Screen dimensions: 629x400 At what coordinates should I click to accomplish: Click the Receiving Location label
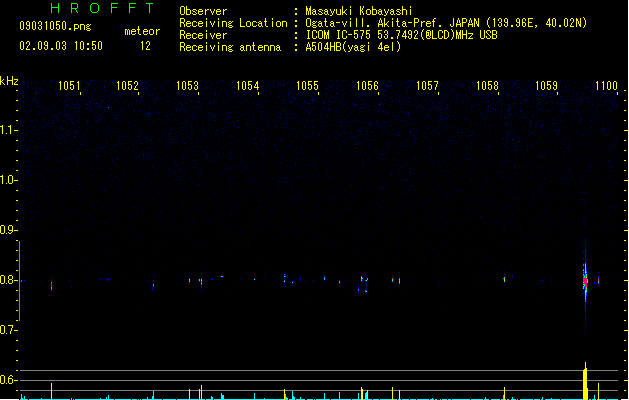(233, 23)
